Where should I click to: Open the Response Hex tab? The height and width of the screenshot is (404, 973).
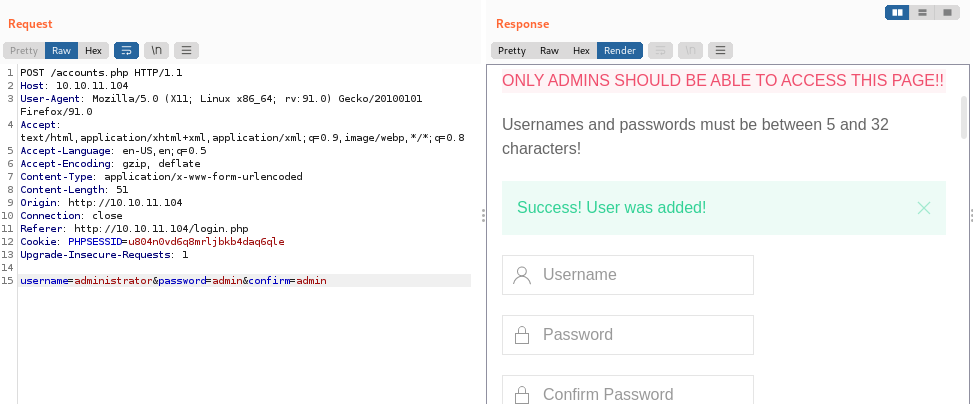pyautogui.click(x=581, y=51)
